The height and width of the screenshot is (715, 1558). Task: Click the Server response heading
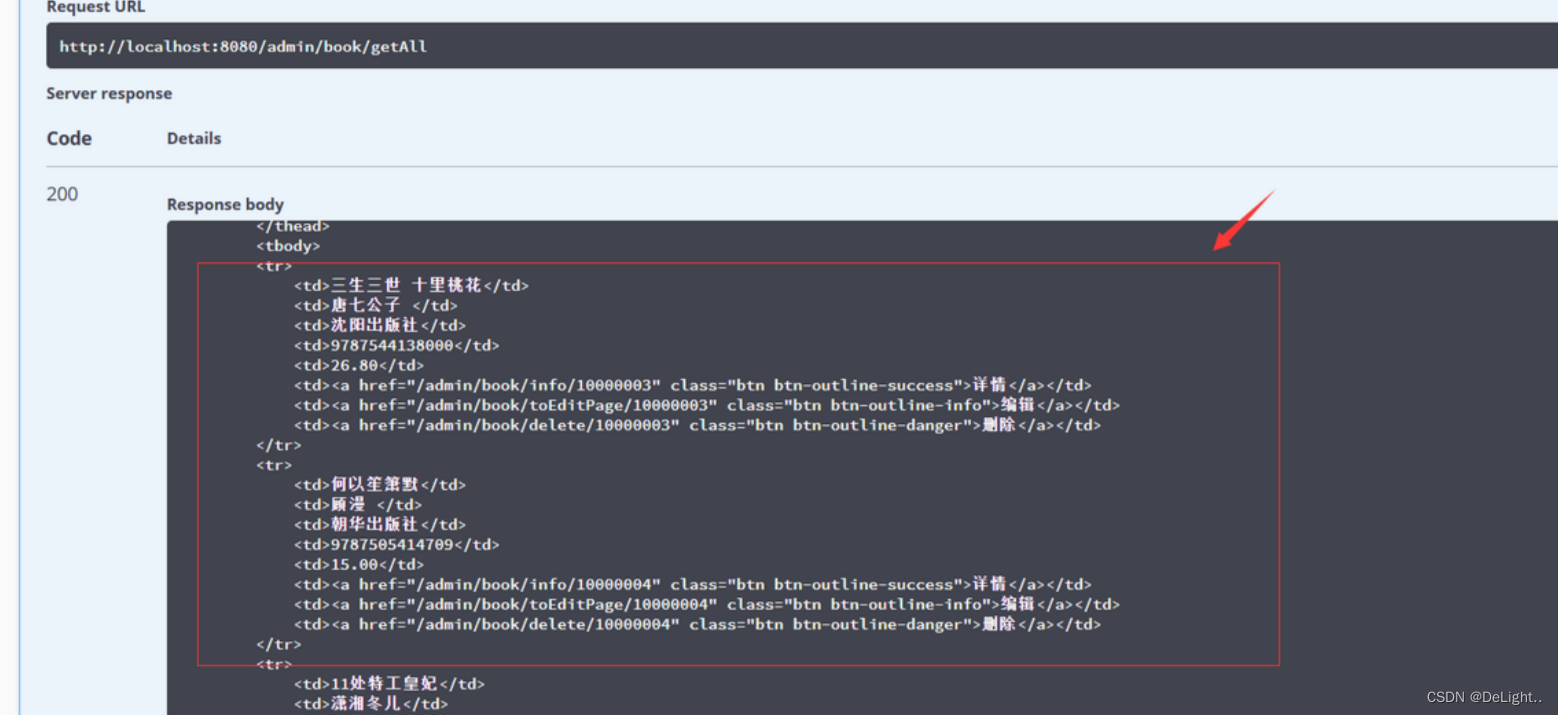[109, 93]
